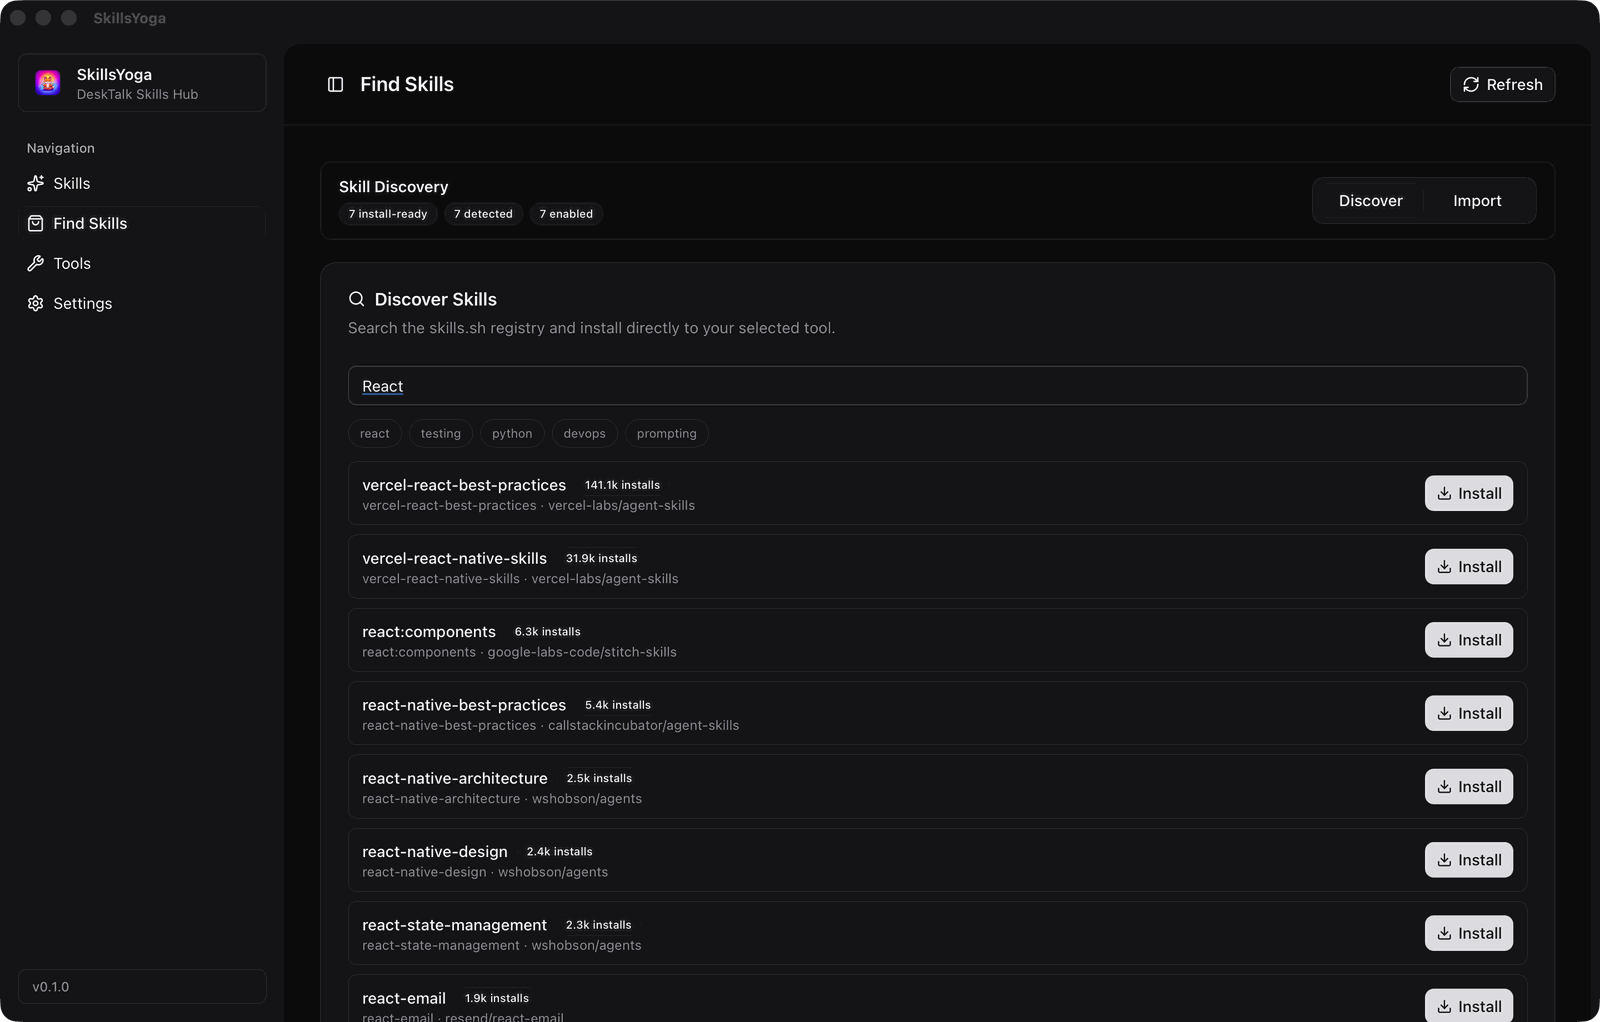
Task: Click the Refresh button
Action: click(x=1502, y=85)
